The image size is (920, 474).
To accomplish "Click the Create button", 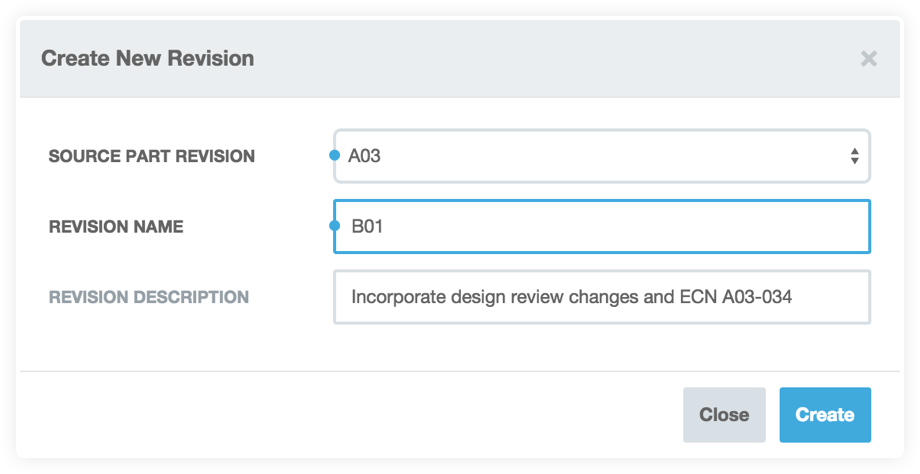I will coord(825,415).
